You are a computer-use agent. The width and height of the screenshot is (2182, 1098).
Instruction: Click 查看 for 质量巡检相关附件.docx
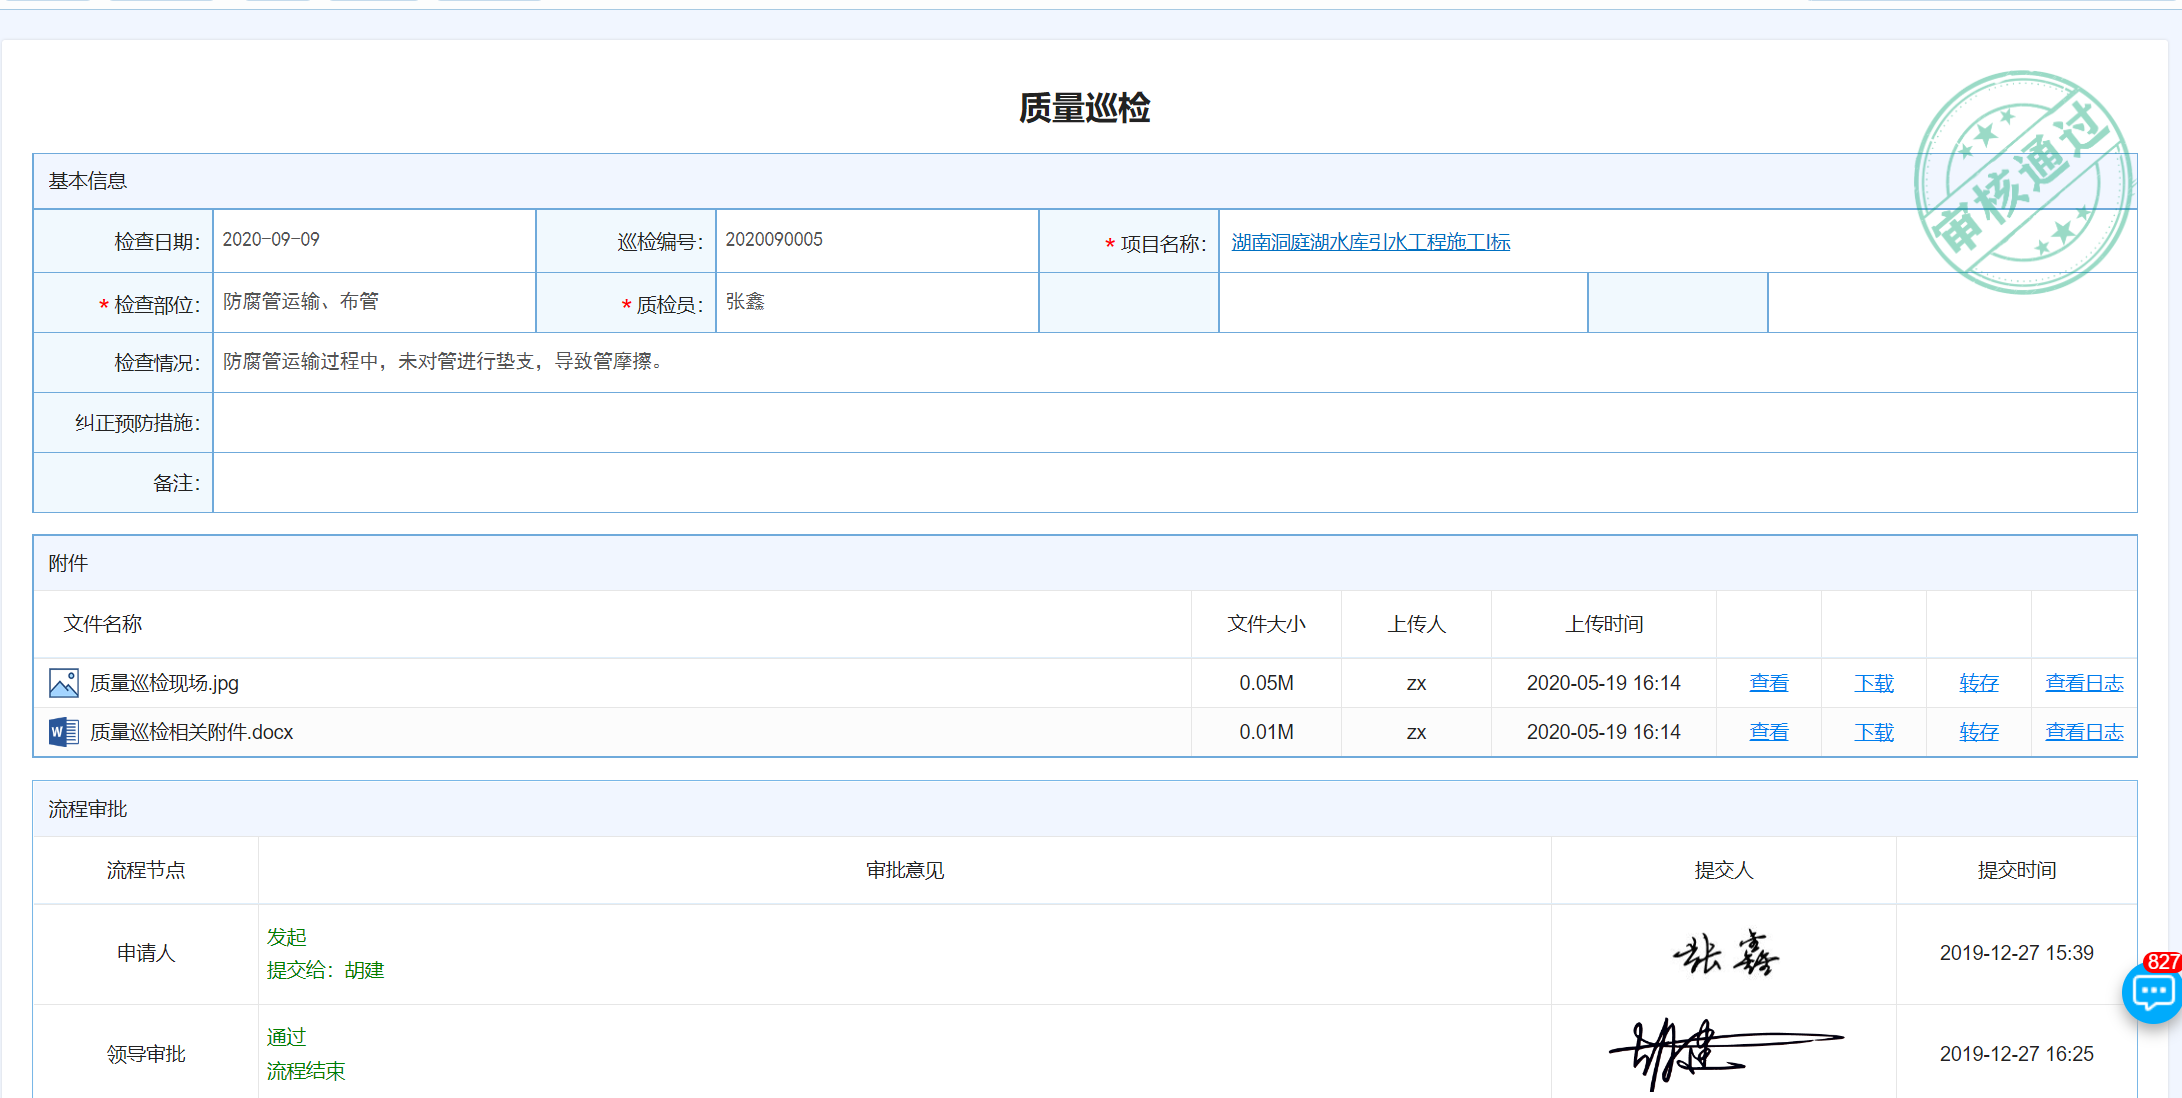point(1768,732)
